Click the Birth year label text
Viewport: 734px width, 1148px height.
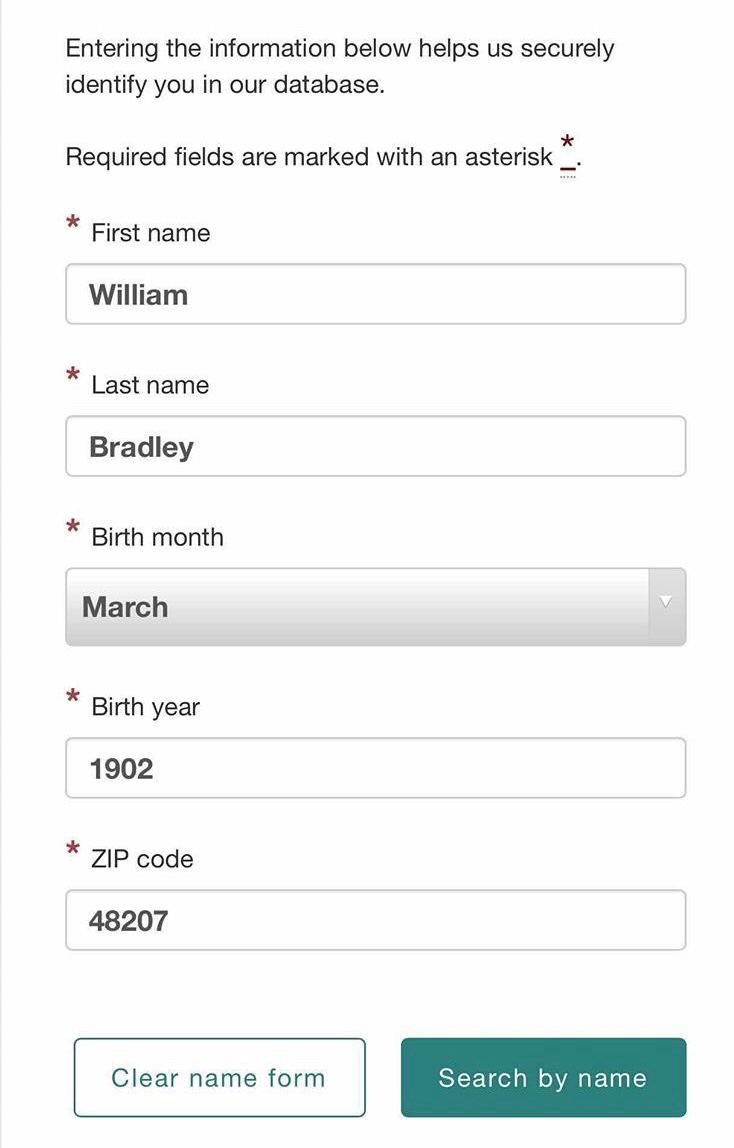click(x=145, y=707)
